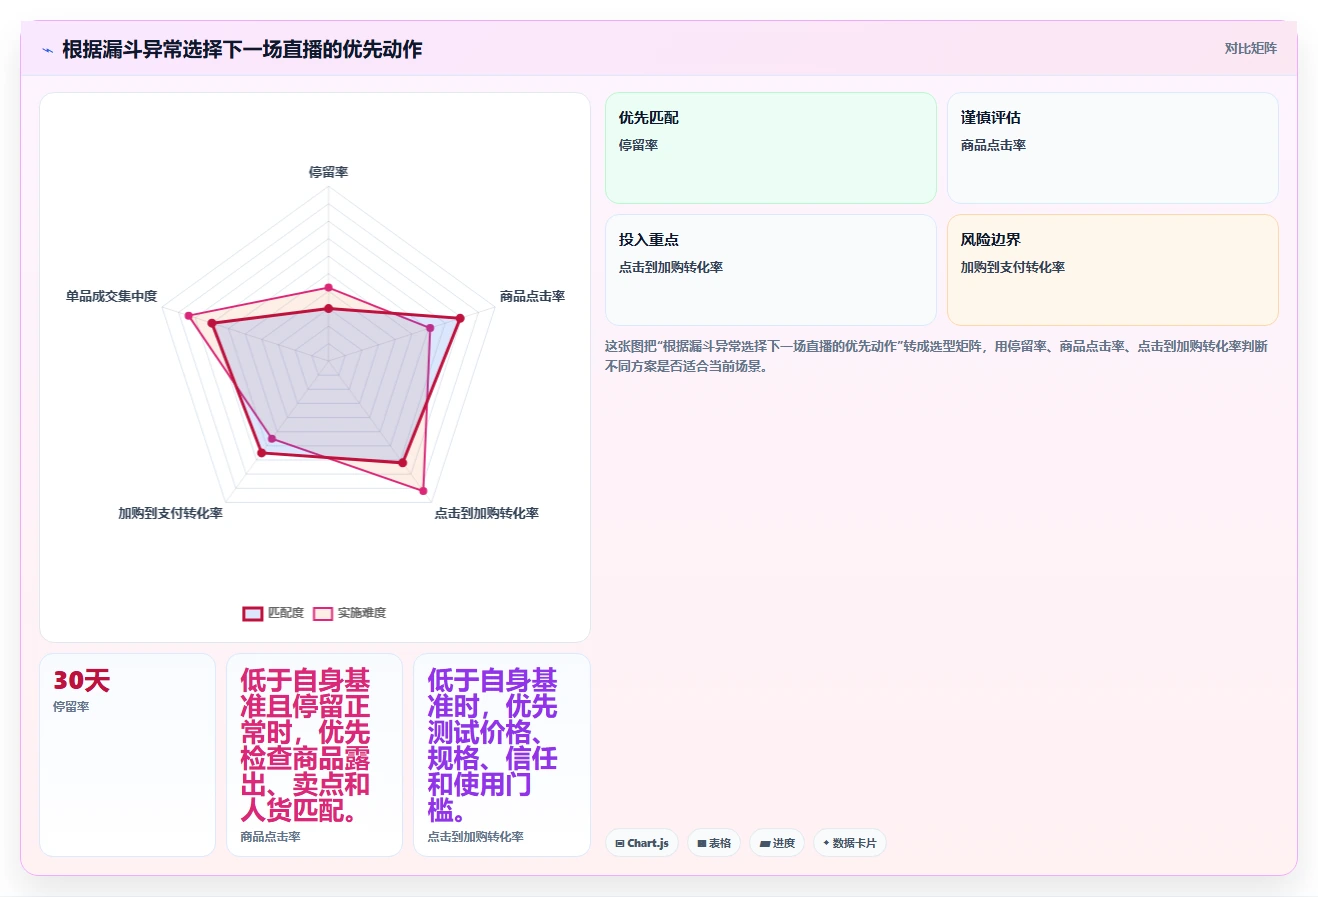Screen dimensions: 1318x897
Task: Click 加购到支付转化率 text in 风险边界 card
Action: click(x=1012, y=267)
